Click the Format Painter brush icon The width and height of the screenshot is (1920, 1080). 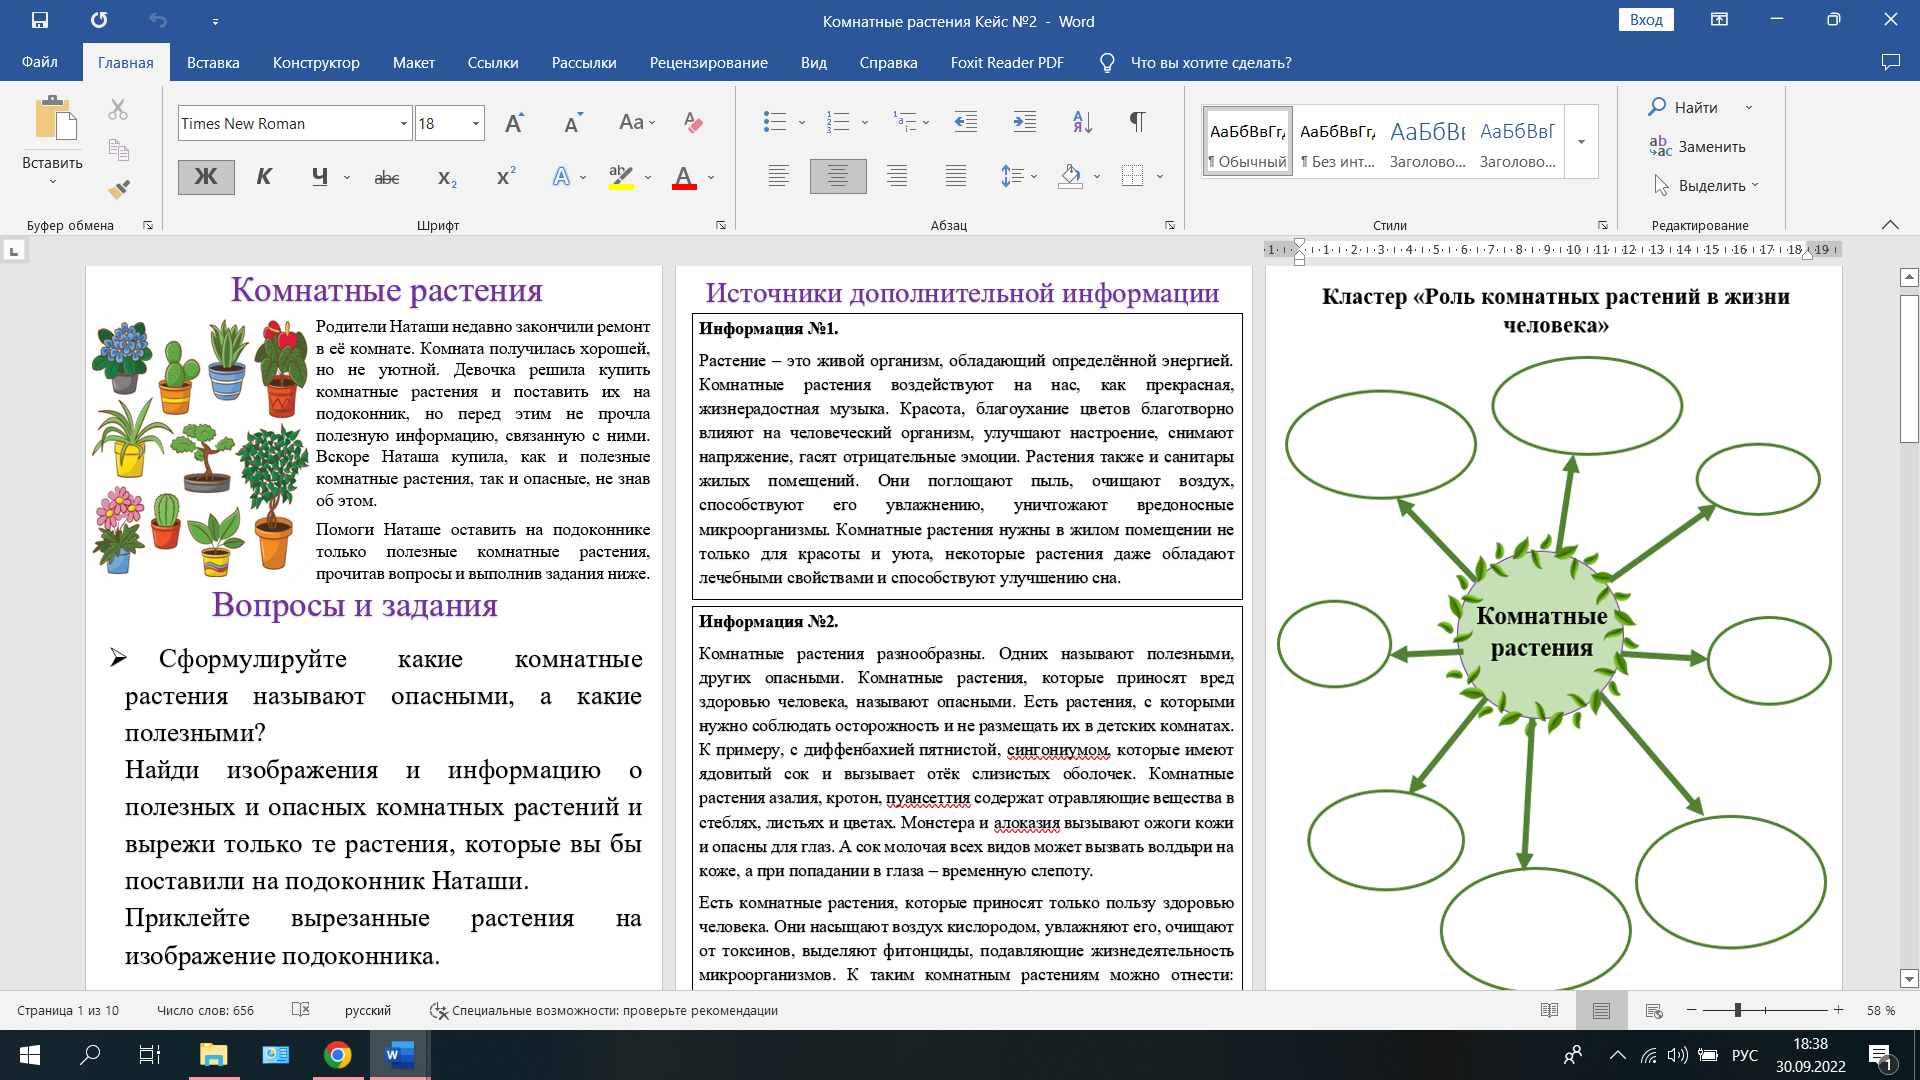coord(119,189)
